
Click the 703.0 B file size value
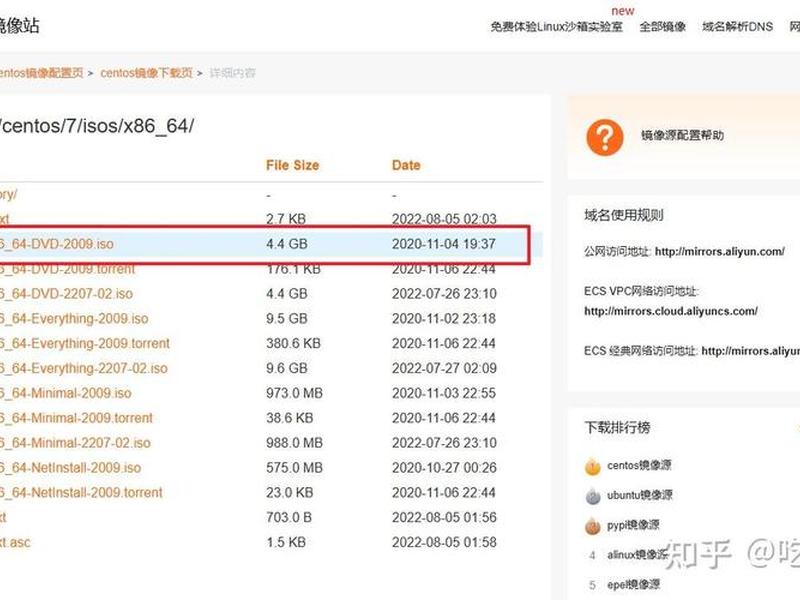(289, 517)
